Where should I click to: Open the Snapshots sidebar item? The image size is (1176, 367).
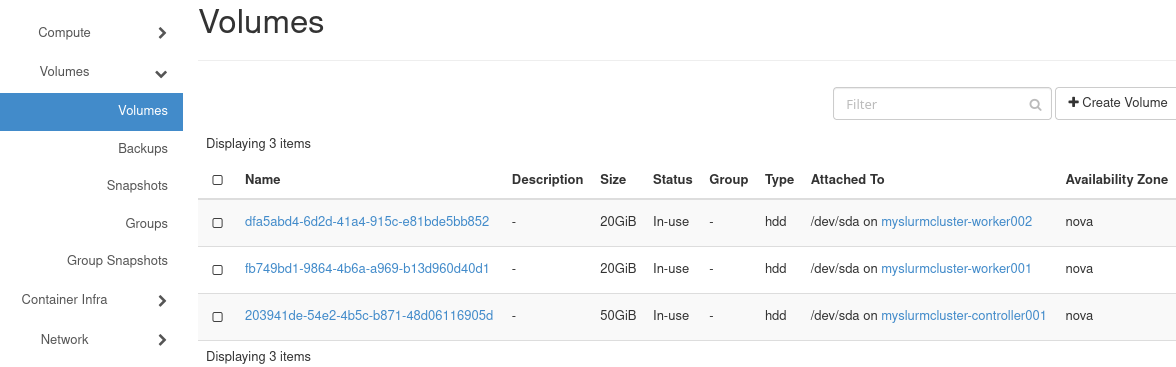(x=137, y=185)
